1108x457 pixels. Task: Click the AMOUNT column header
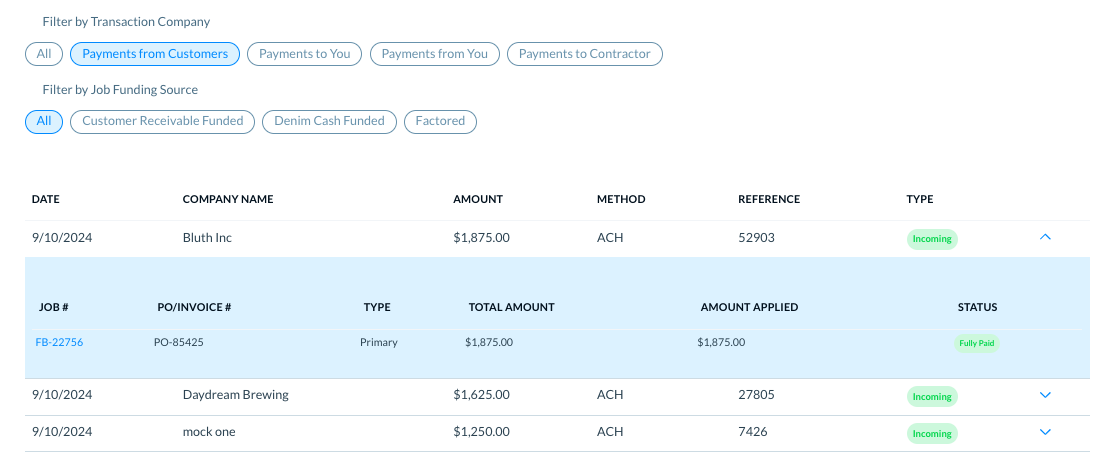pos(478,199)
